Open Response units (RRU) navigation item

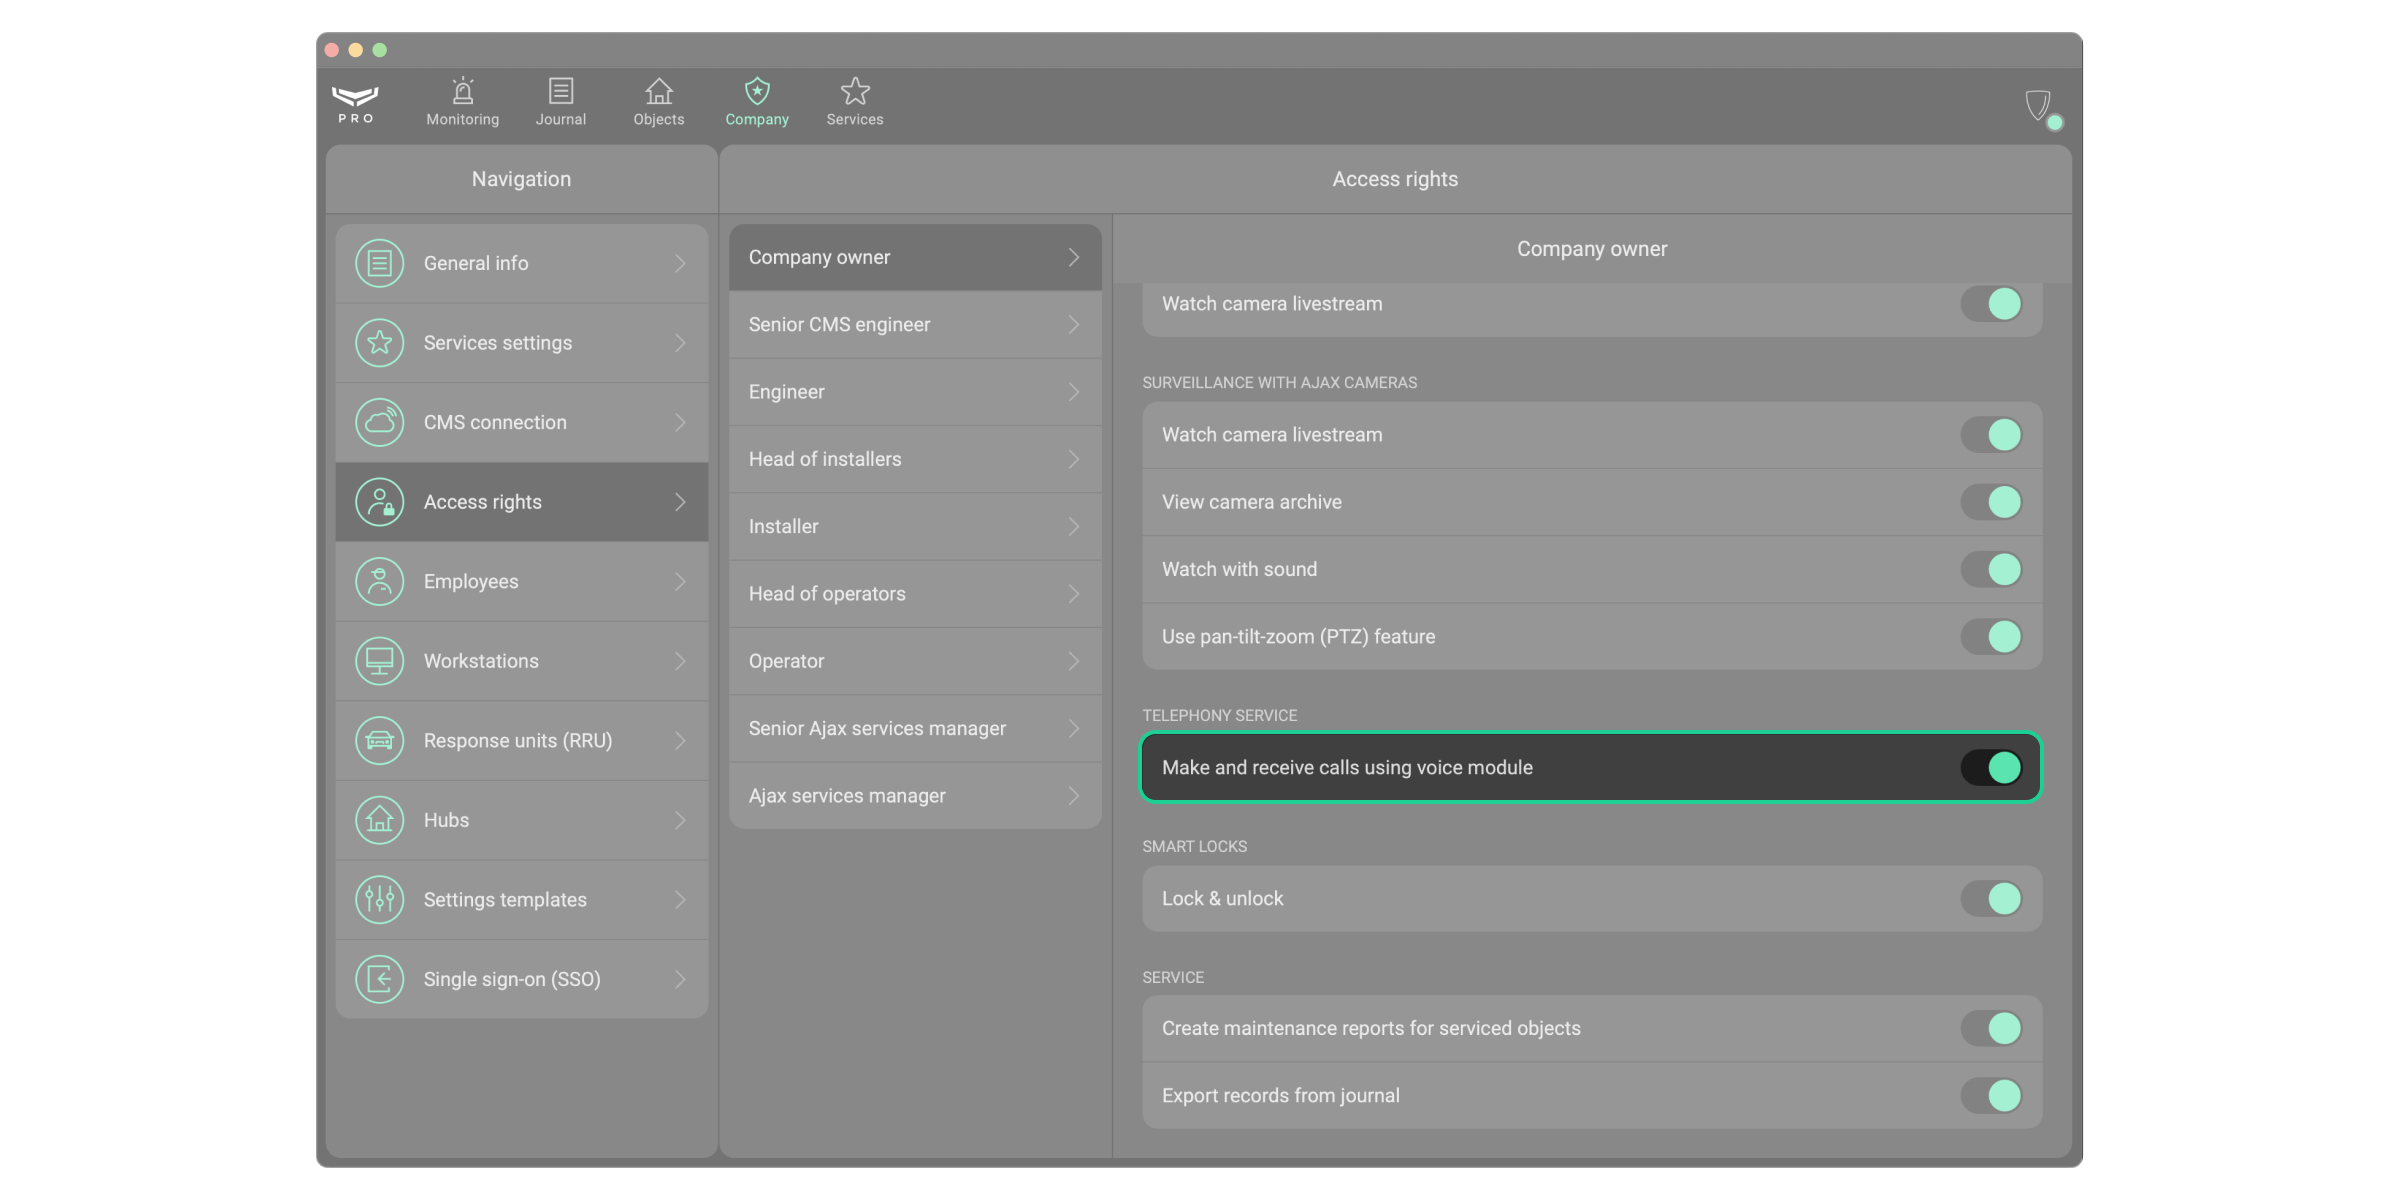[x=522, y=740]
